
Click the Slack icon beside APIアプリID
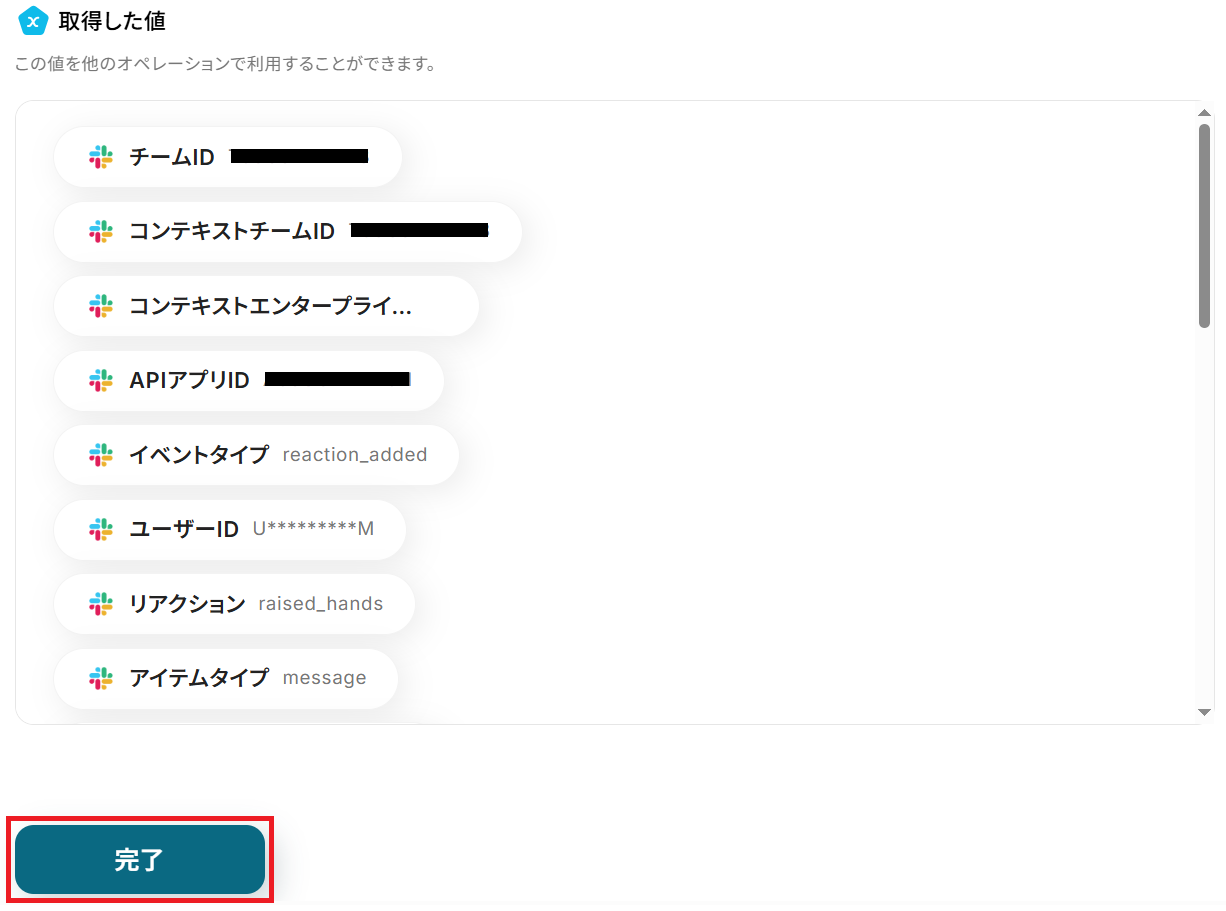point(101,380)
